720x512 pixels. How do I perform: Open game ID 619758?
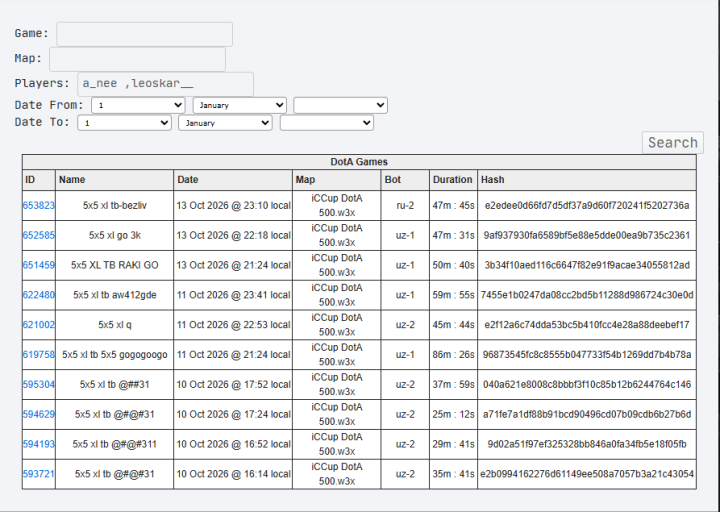click(39, 355)
